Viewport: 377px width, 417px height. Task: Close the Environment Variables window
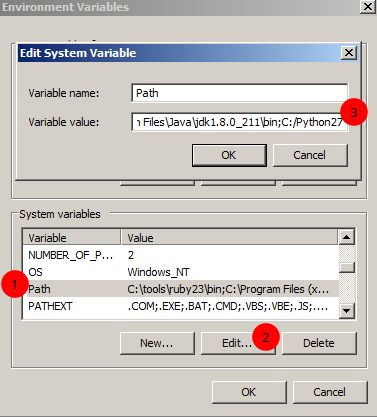click(x=368, y=6)
